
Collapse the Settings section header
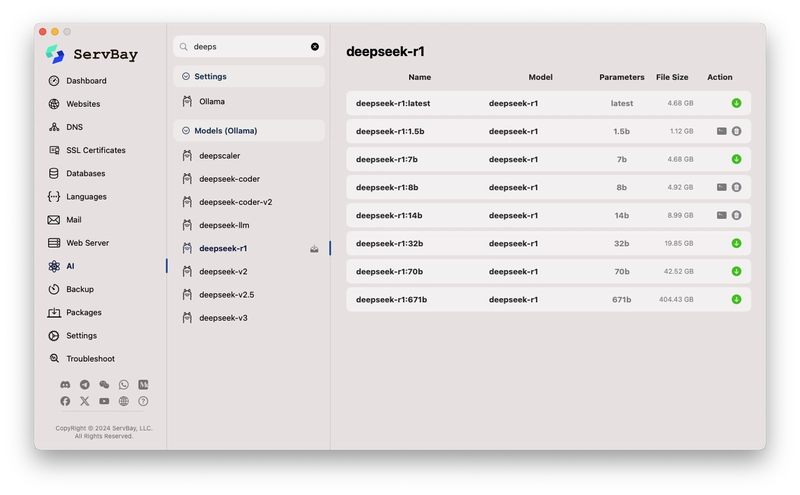249,76
